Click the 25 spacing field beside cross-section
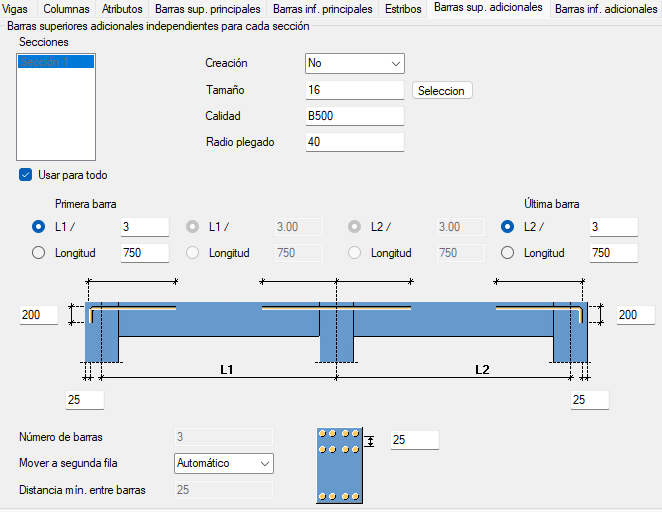 click(x=413, y=440)
